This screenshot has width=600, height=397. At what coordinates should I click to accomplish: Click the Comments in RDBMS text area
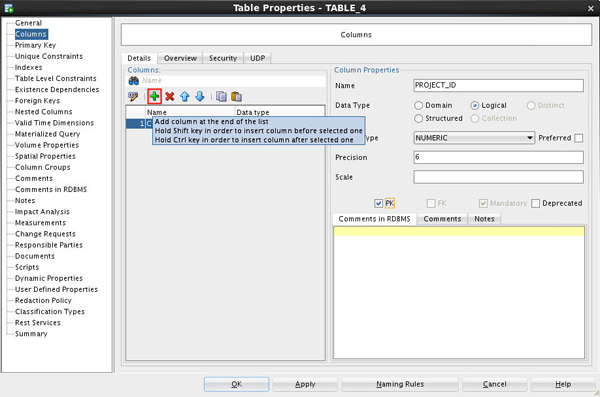pyautogui.click(x=459, y=292)
